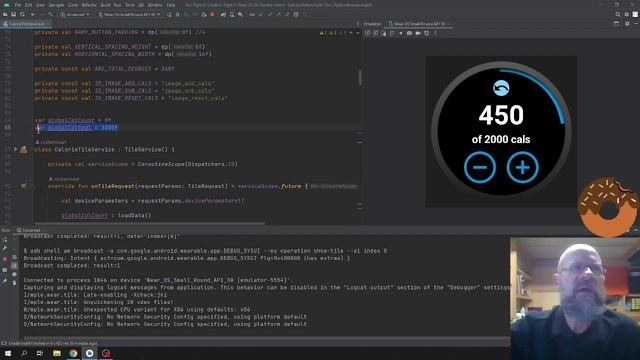Click the Search Everywhere magnifier icon
The height and width of the screenshot is (360, 640).
coord(618,14)
